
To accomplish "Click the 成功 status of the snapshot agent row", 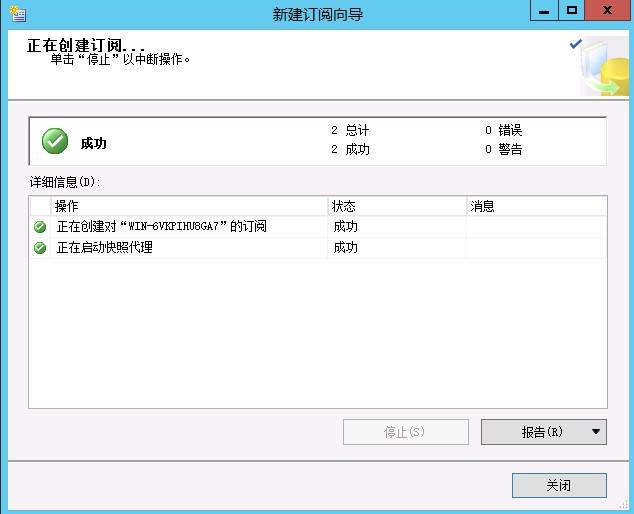I will [x=346, y=248].
